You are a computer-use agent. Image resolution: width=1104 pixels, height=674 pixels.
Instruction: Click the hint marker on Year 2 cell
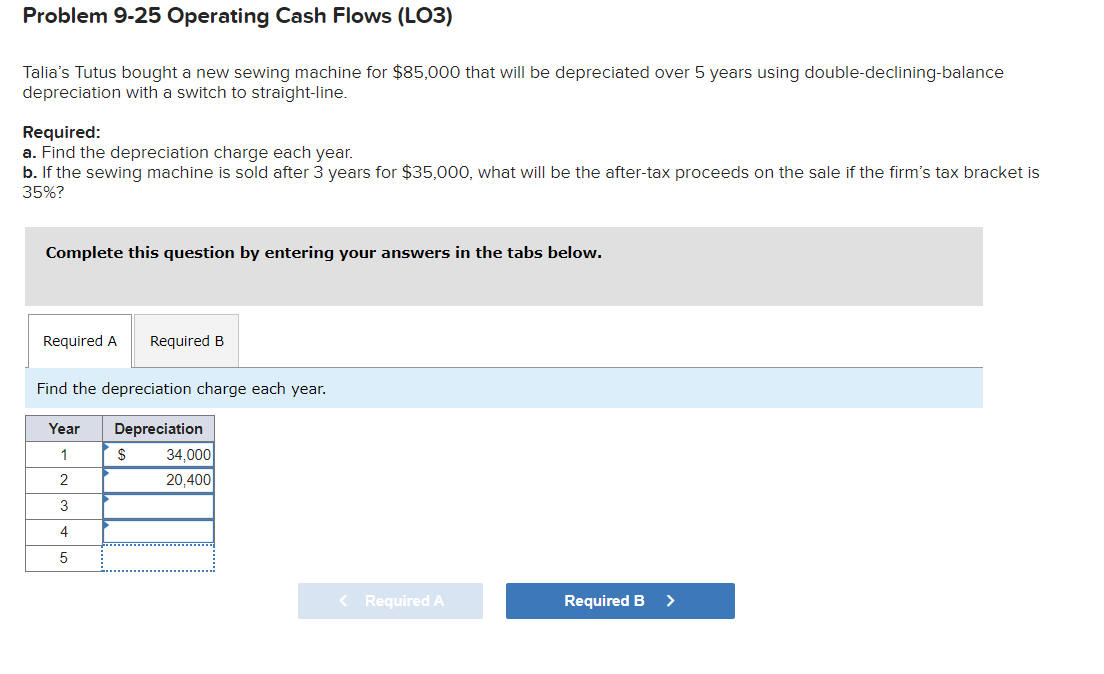107,473
